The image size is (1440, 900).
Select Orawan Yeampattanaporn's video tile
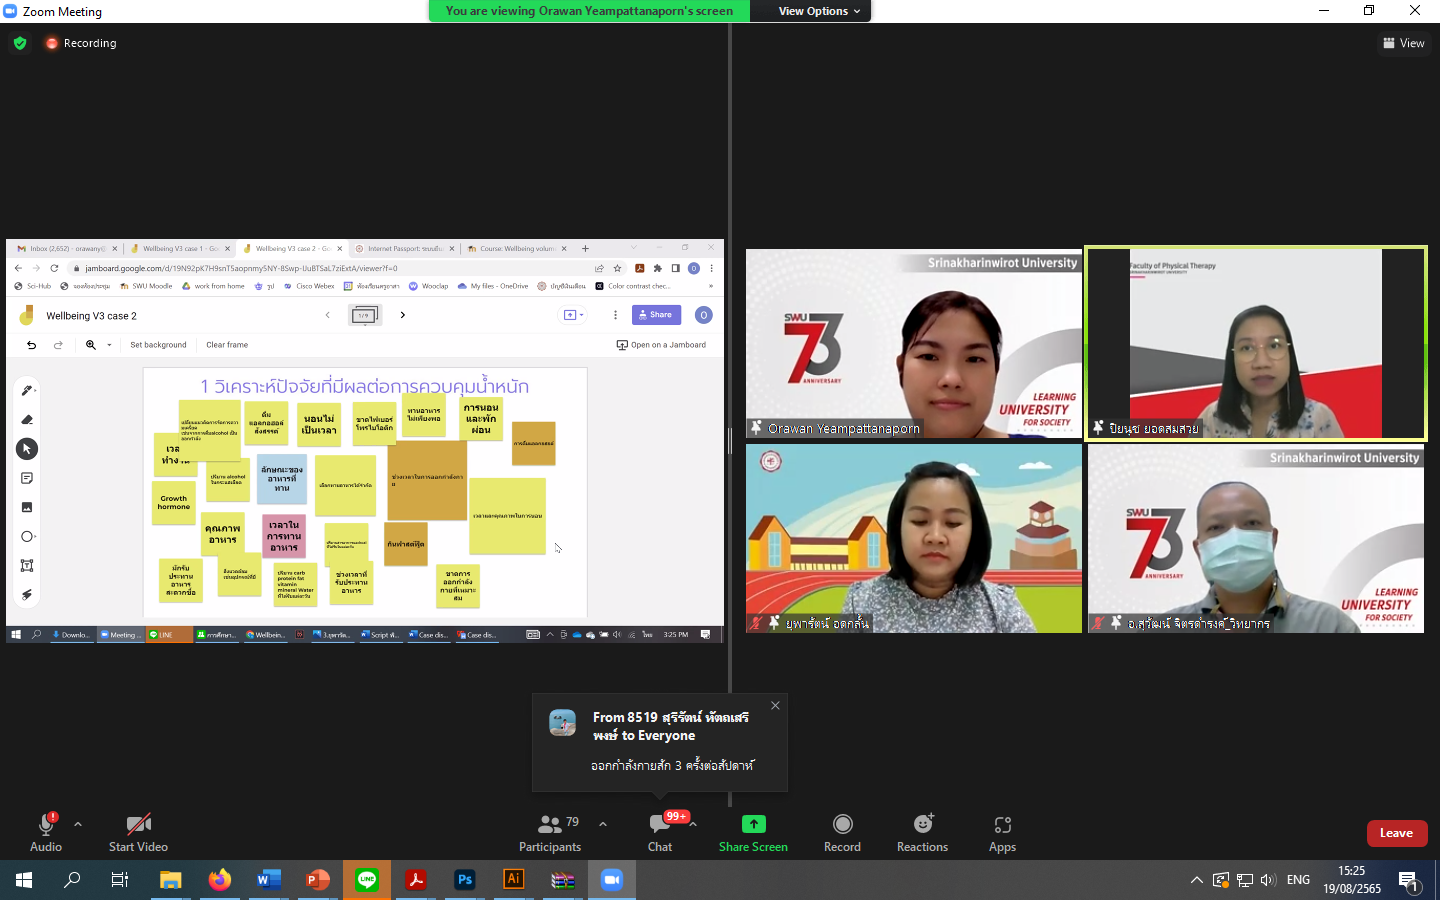913,343
